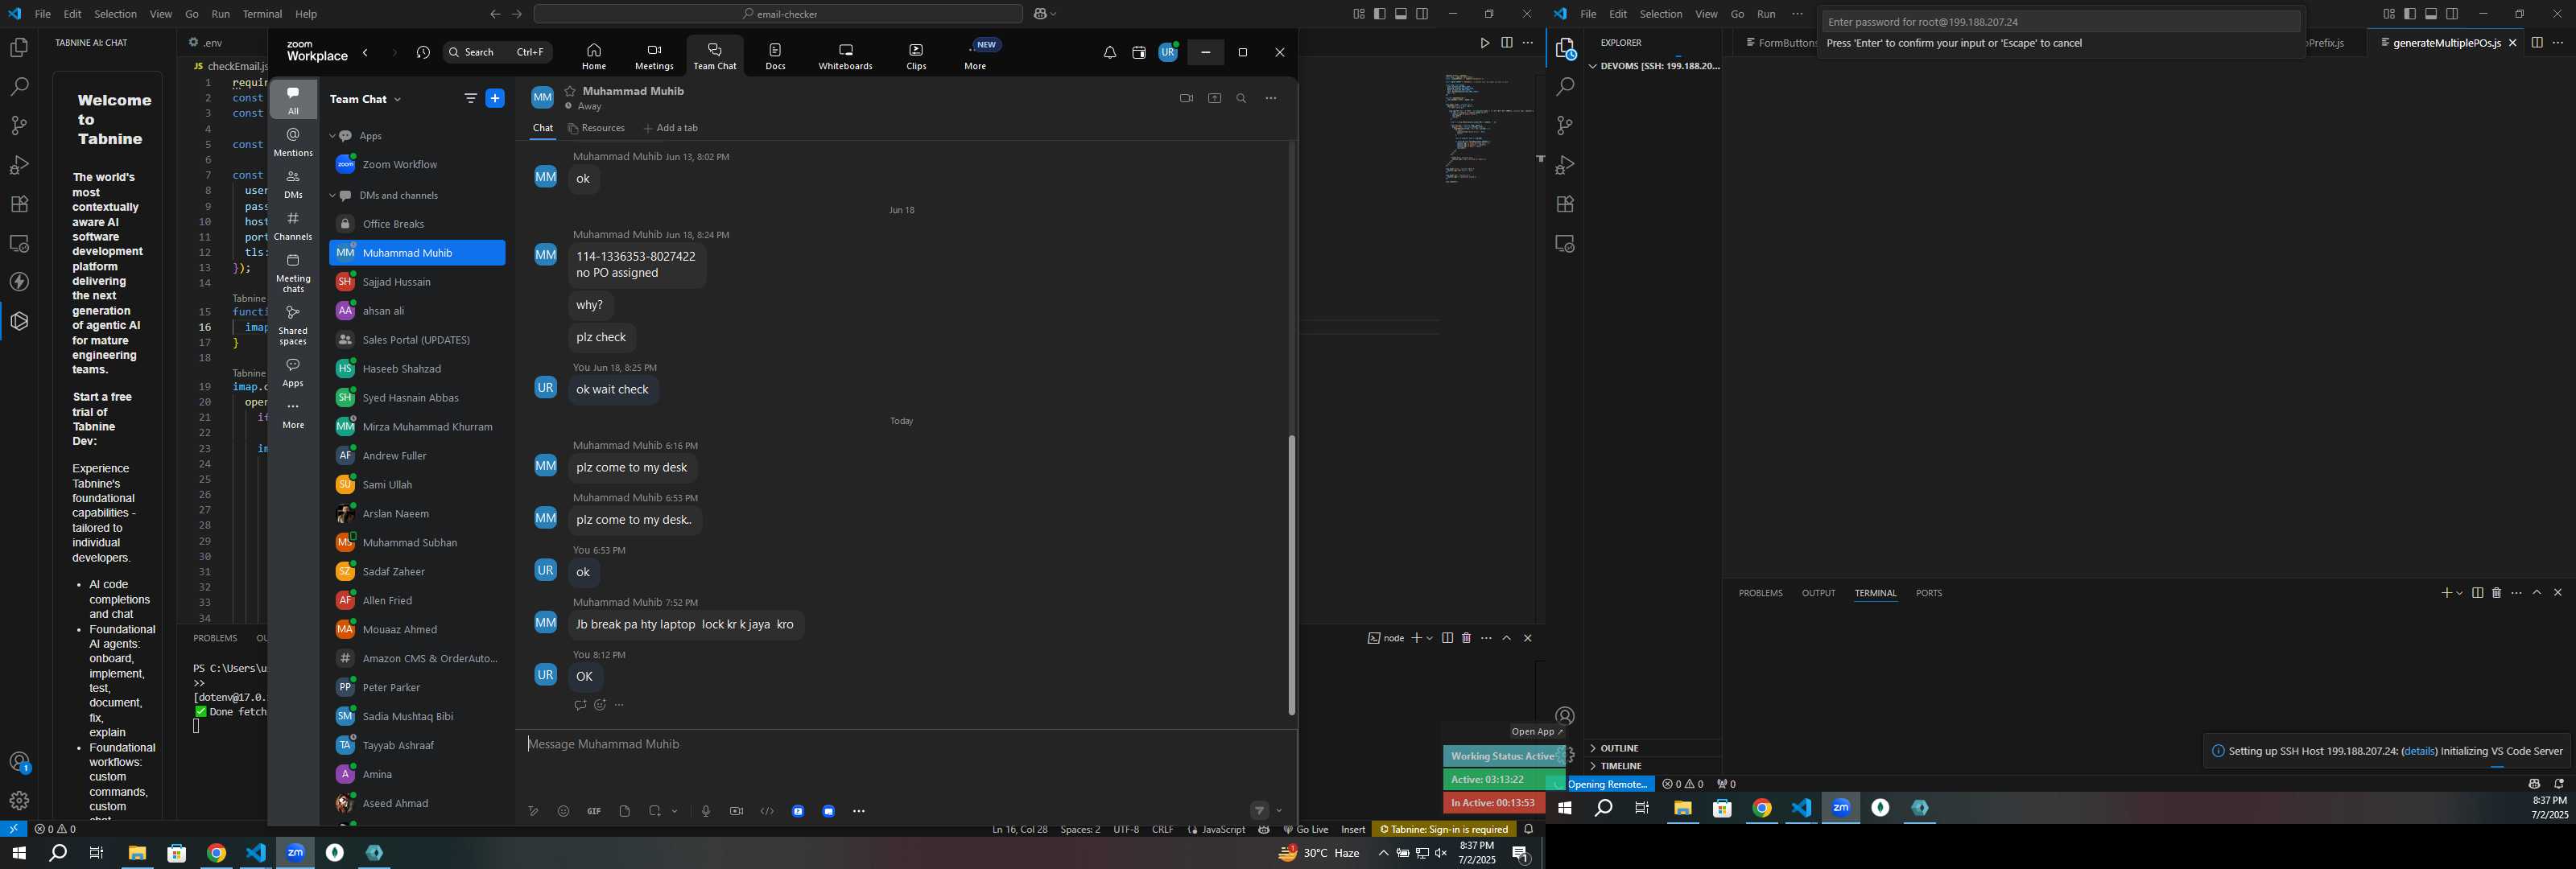Switch to PORTS tab in right panel
The height and width of the screenshot is (869, 2576).
1929,594
